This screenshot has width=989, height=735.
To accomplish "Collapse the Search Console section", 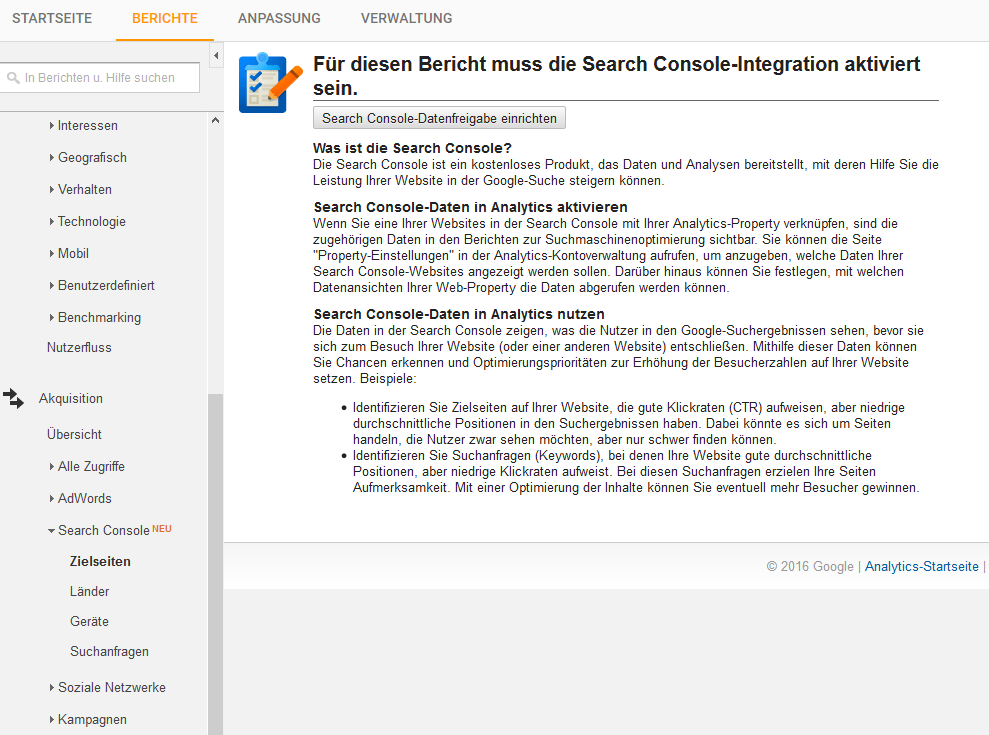I will click(x=98, y=531).
